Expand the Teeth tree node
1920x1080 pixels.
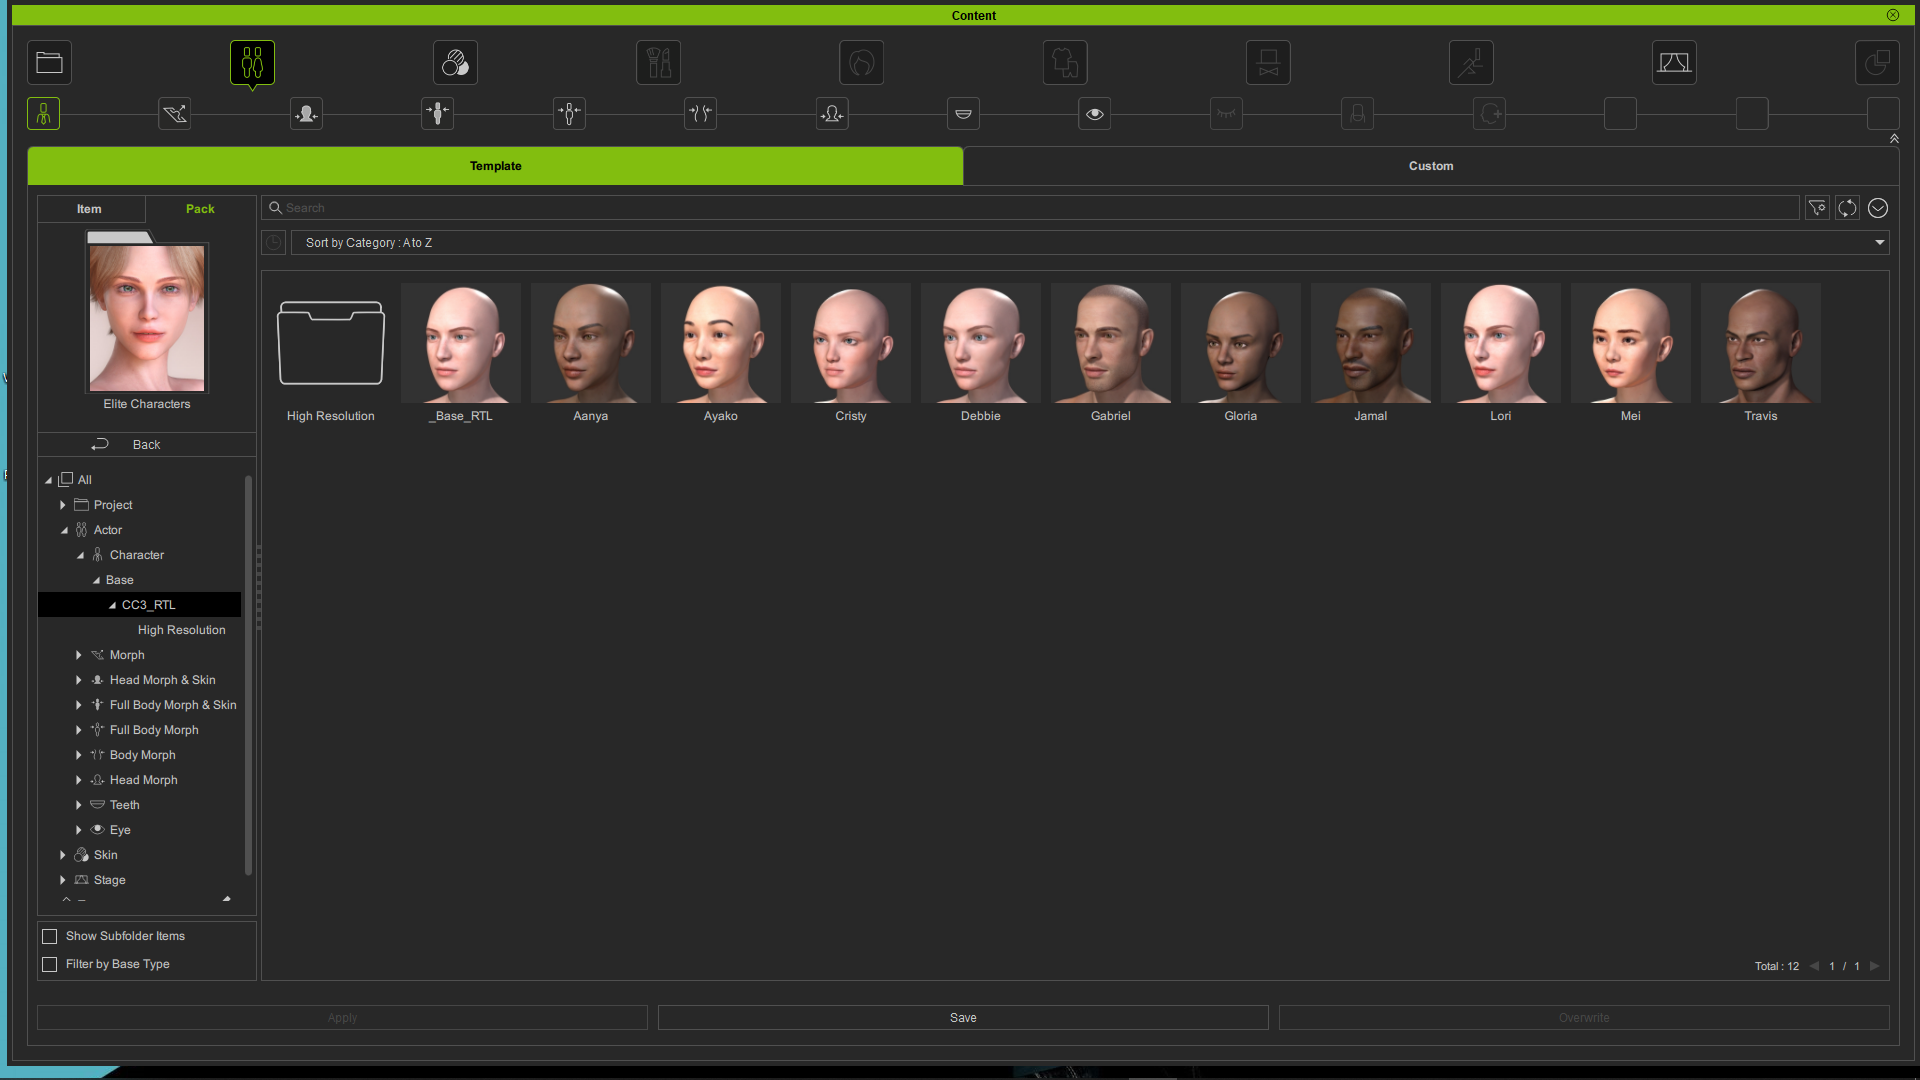79,805
